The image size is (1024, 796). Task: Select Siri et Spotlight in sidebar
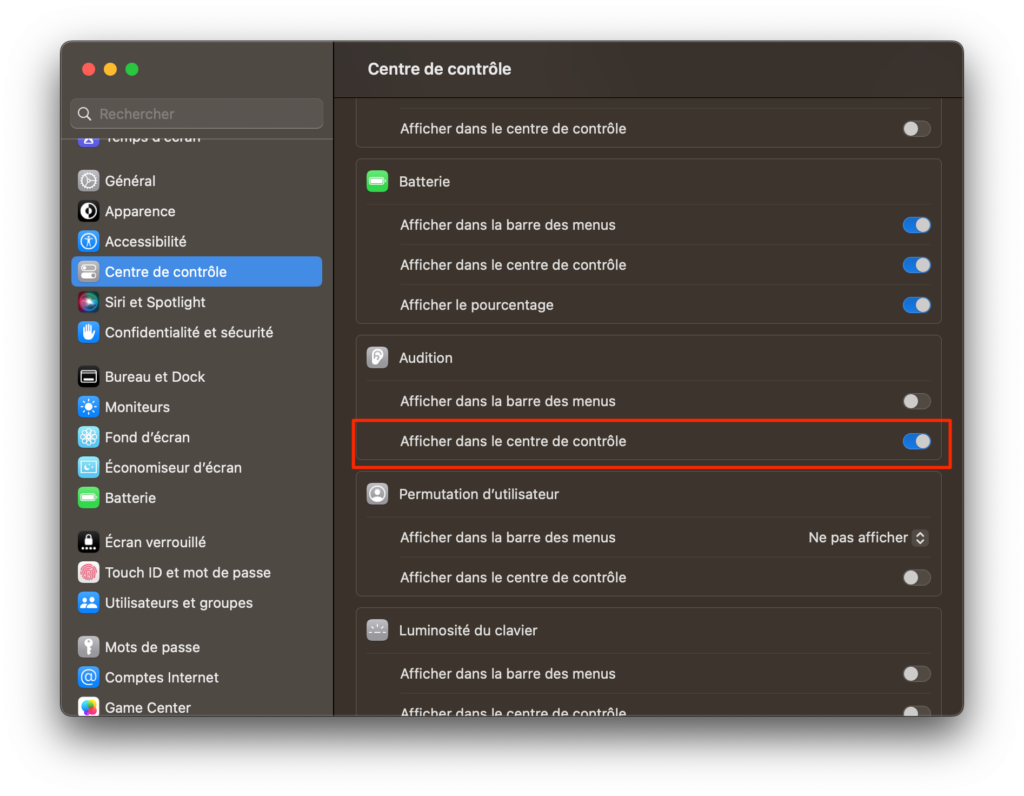click(x=197, y=302)
